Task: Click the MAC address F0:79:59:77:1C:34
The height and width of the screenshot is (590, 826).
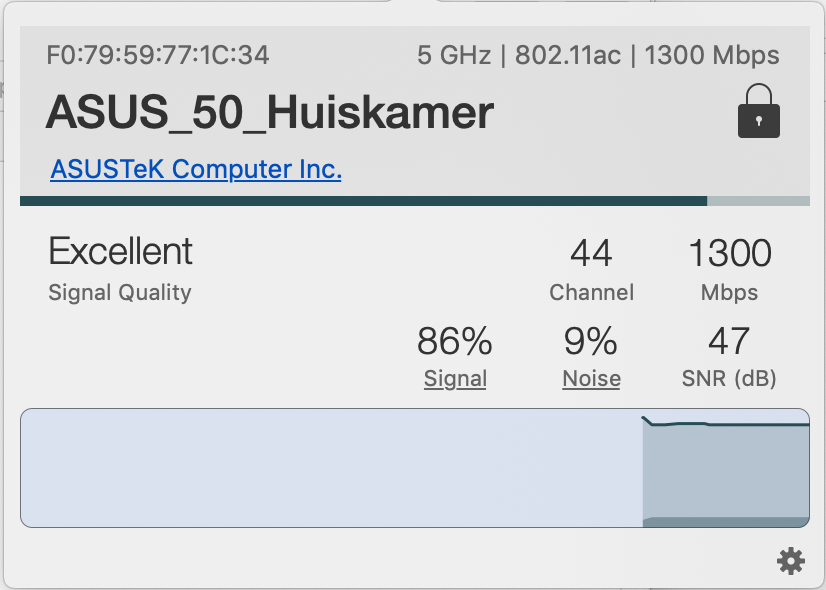Action: point(158,55)
